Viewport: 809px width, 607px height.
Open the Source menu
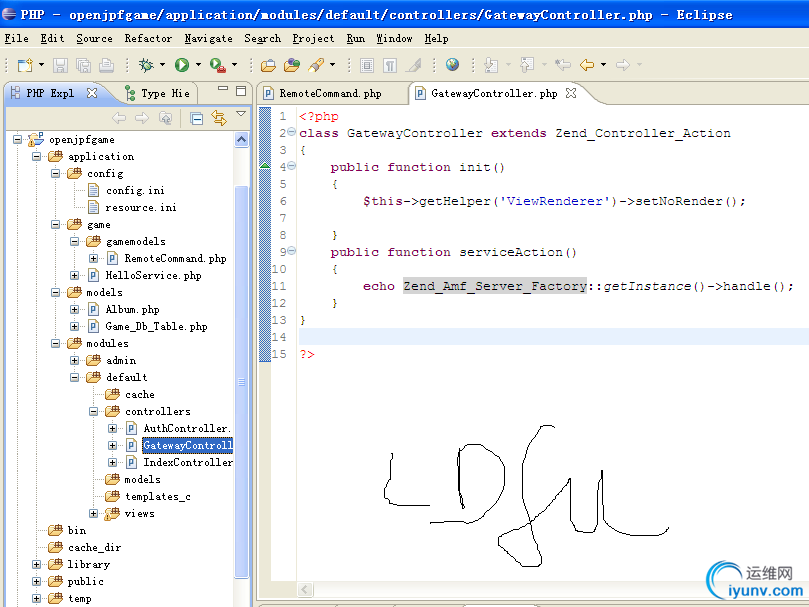point(94,39)
